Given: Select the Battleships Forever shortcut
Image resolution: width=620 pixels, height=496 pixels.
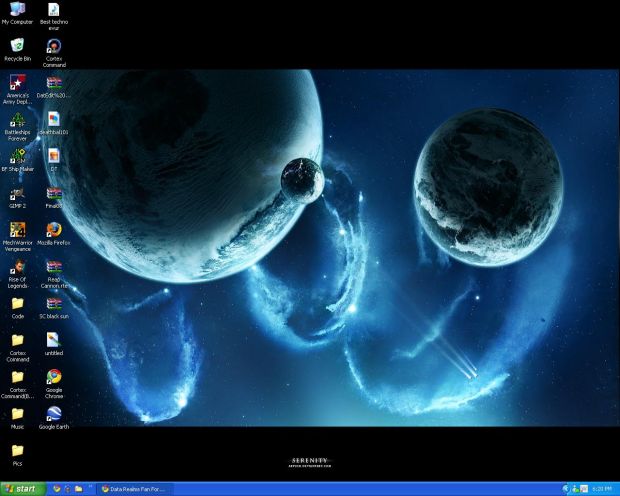Looking at the screenshot, I should pos(17,127).
